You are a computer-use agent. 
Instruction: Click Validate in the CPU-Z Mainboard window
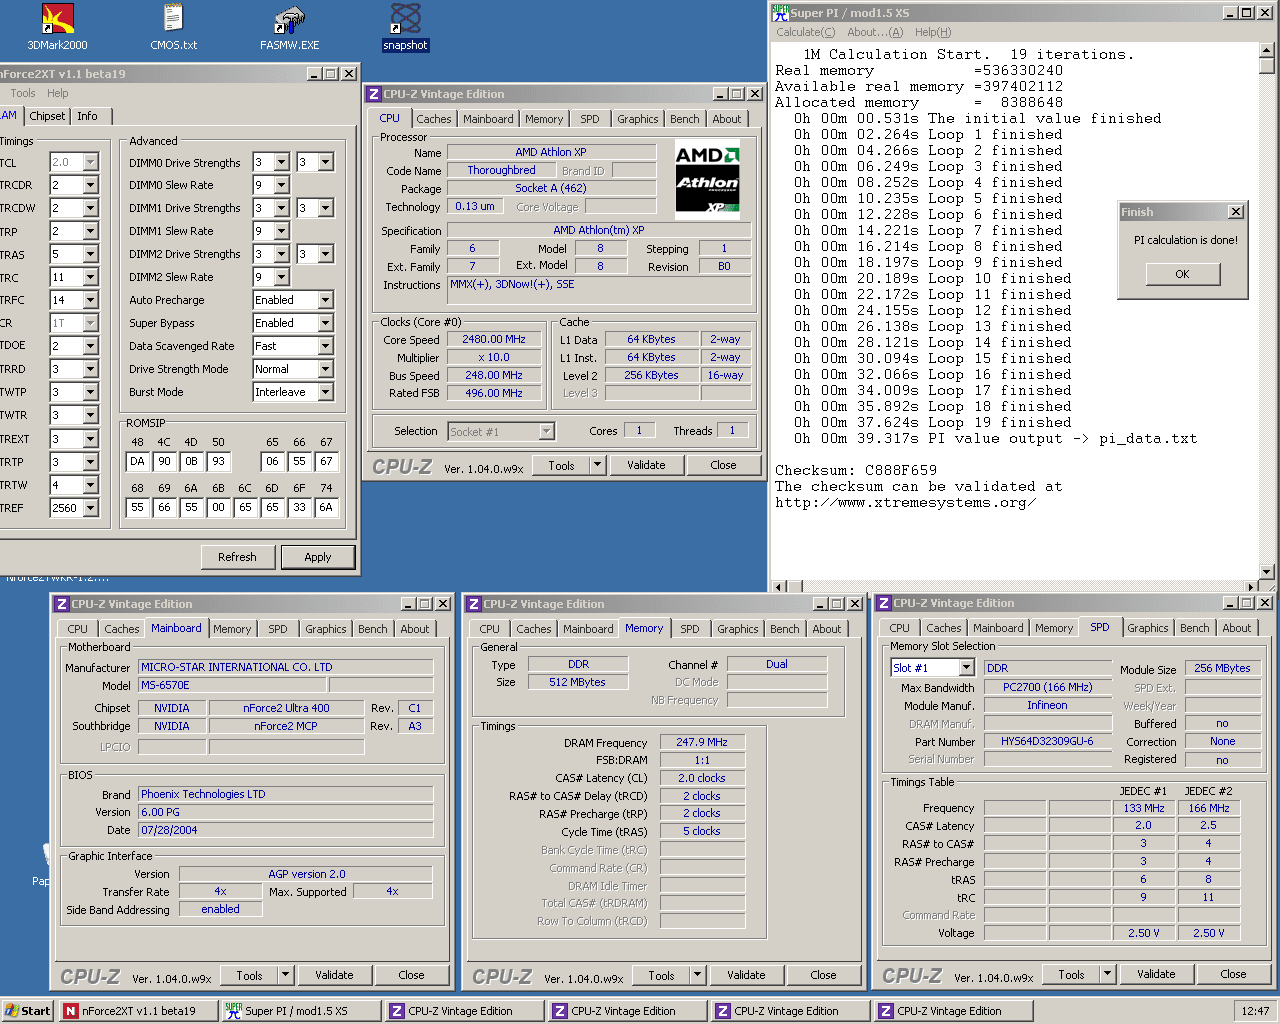pos(334,975)
